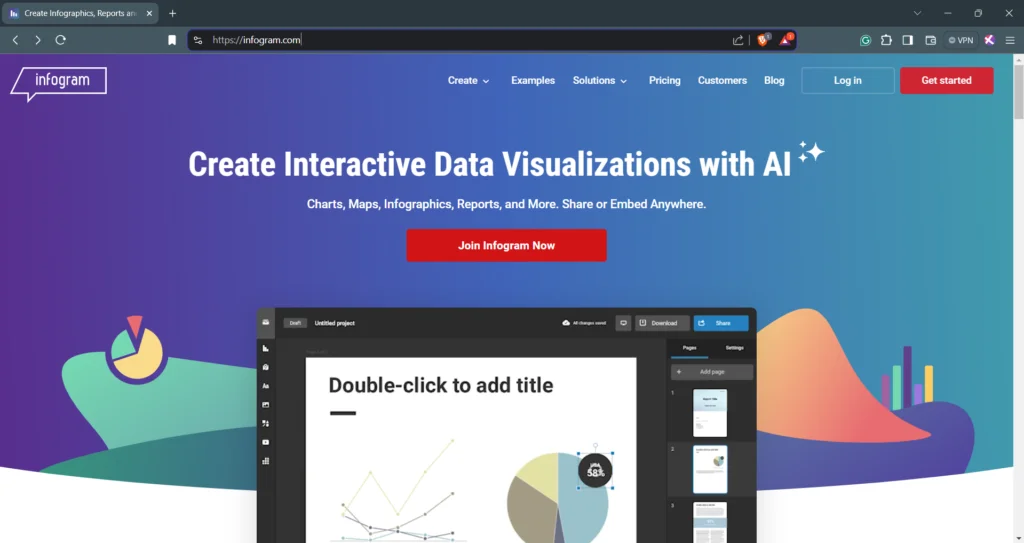The width and height of the screenshot is (1024, 543).
Task: Go back to the previous page
Action: tap(16, 40)
